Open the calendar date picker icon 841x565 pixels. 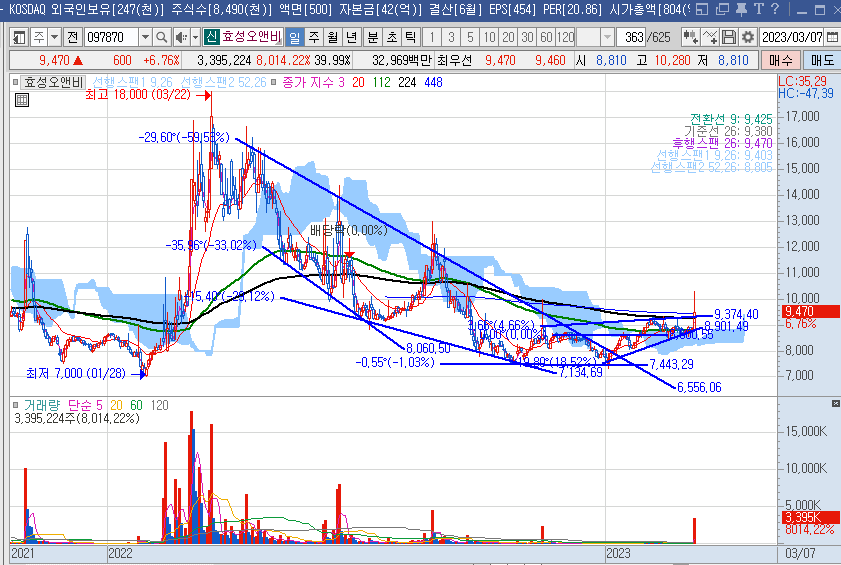(832, 37)
